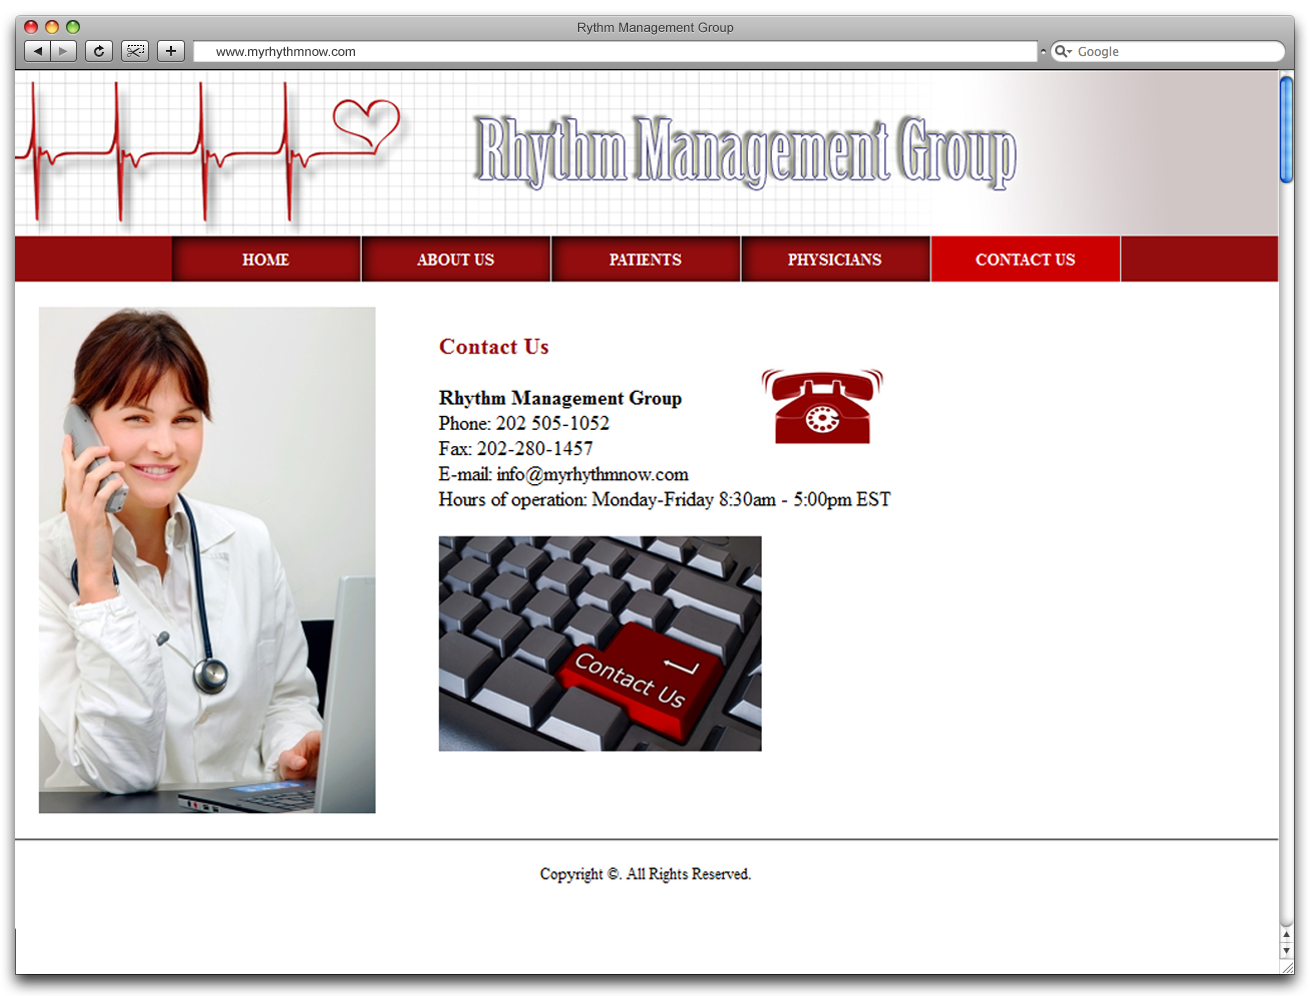Select the CONTACT US navigation tab
This screenshot has width=1310, height=996.
pyautogui.click(x=1026, y=259)
